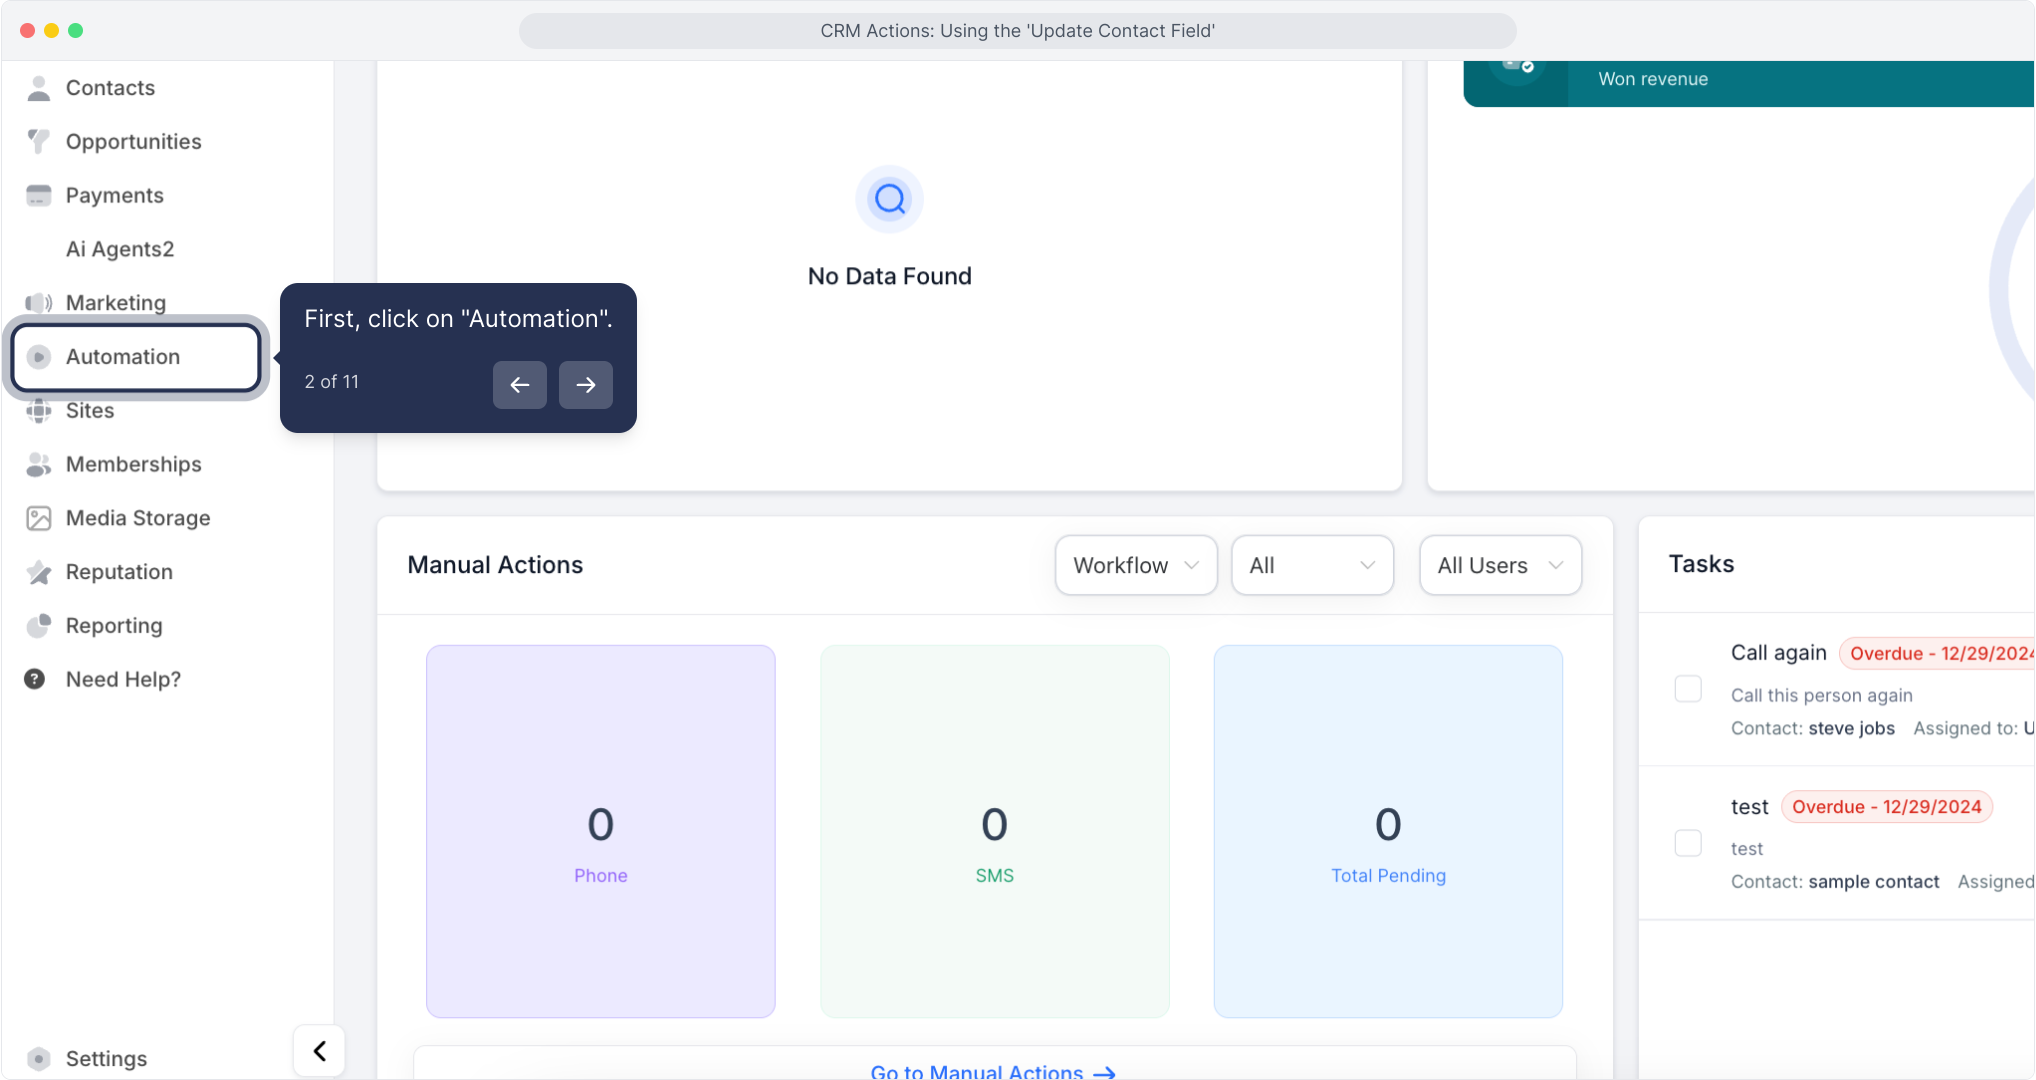Click the Settings gear icon
The image size is (2036, 1080).
coord(39,1058)
